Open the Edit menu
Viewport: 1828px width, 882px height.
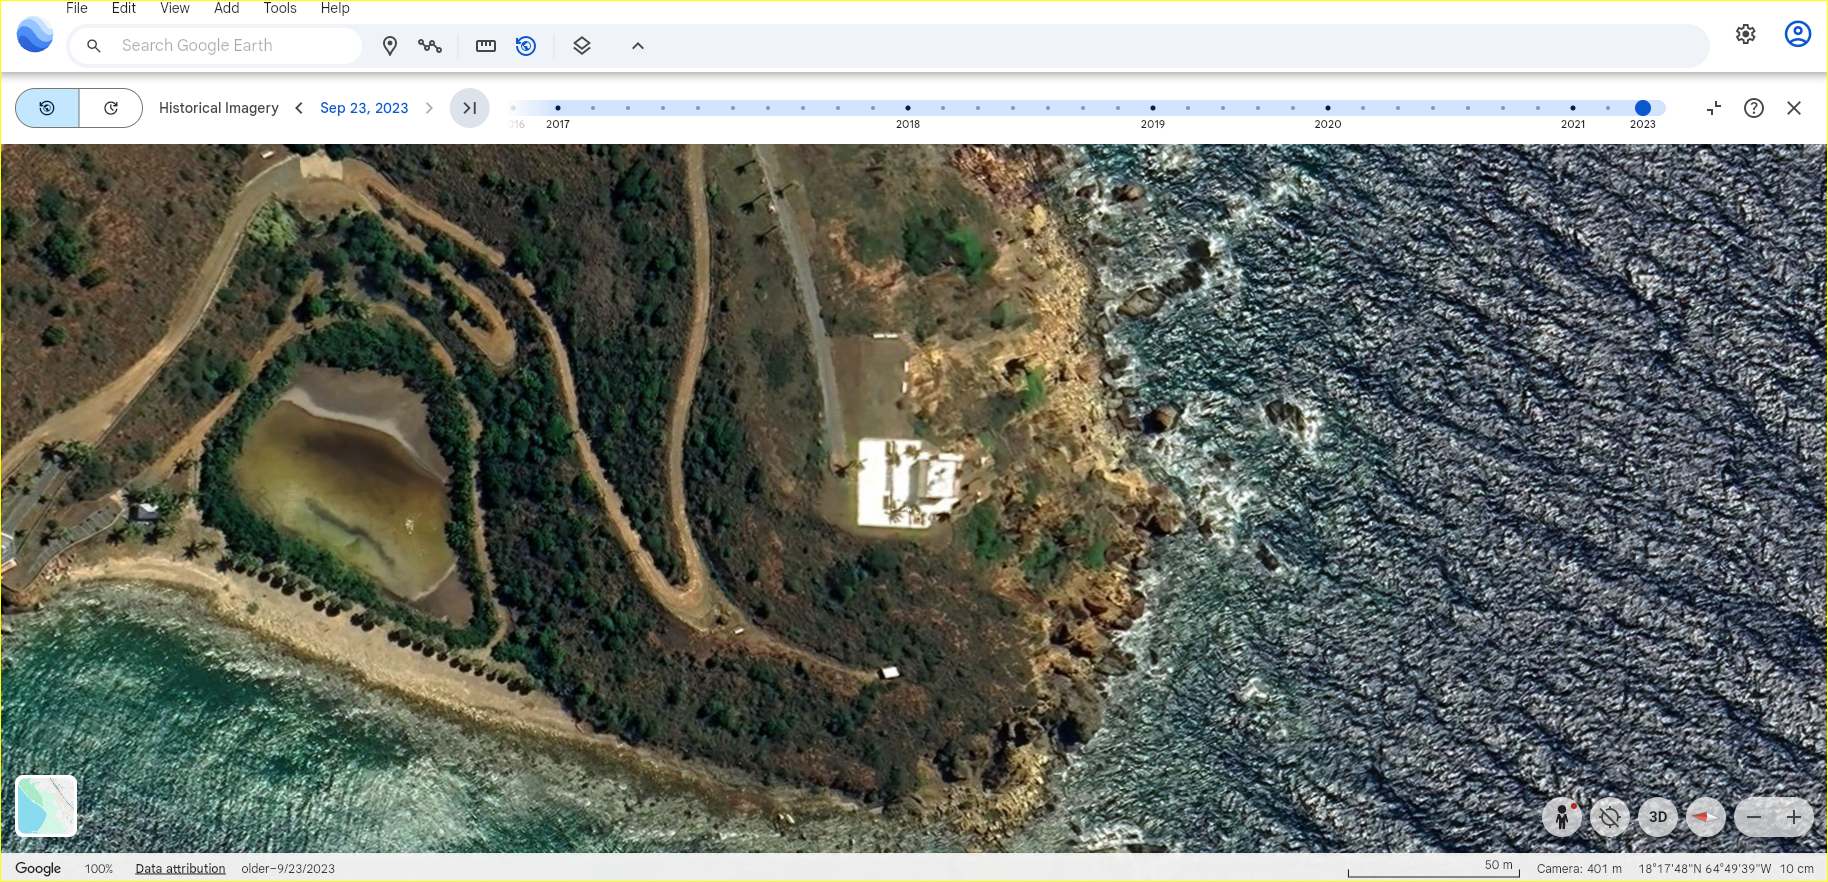click(124, 8)
